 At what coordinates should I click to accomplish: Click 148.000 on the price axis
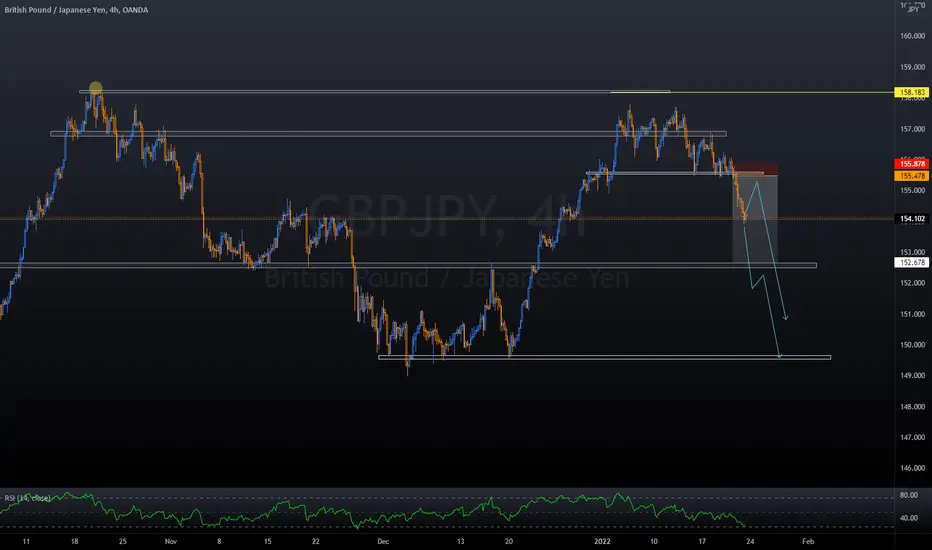[x=912, y=407]
